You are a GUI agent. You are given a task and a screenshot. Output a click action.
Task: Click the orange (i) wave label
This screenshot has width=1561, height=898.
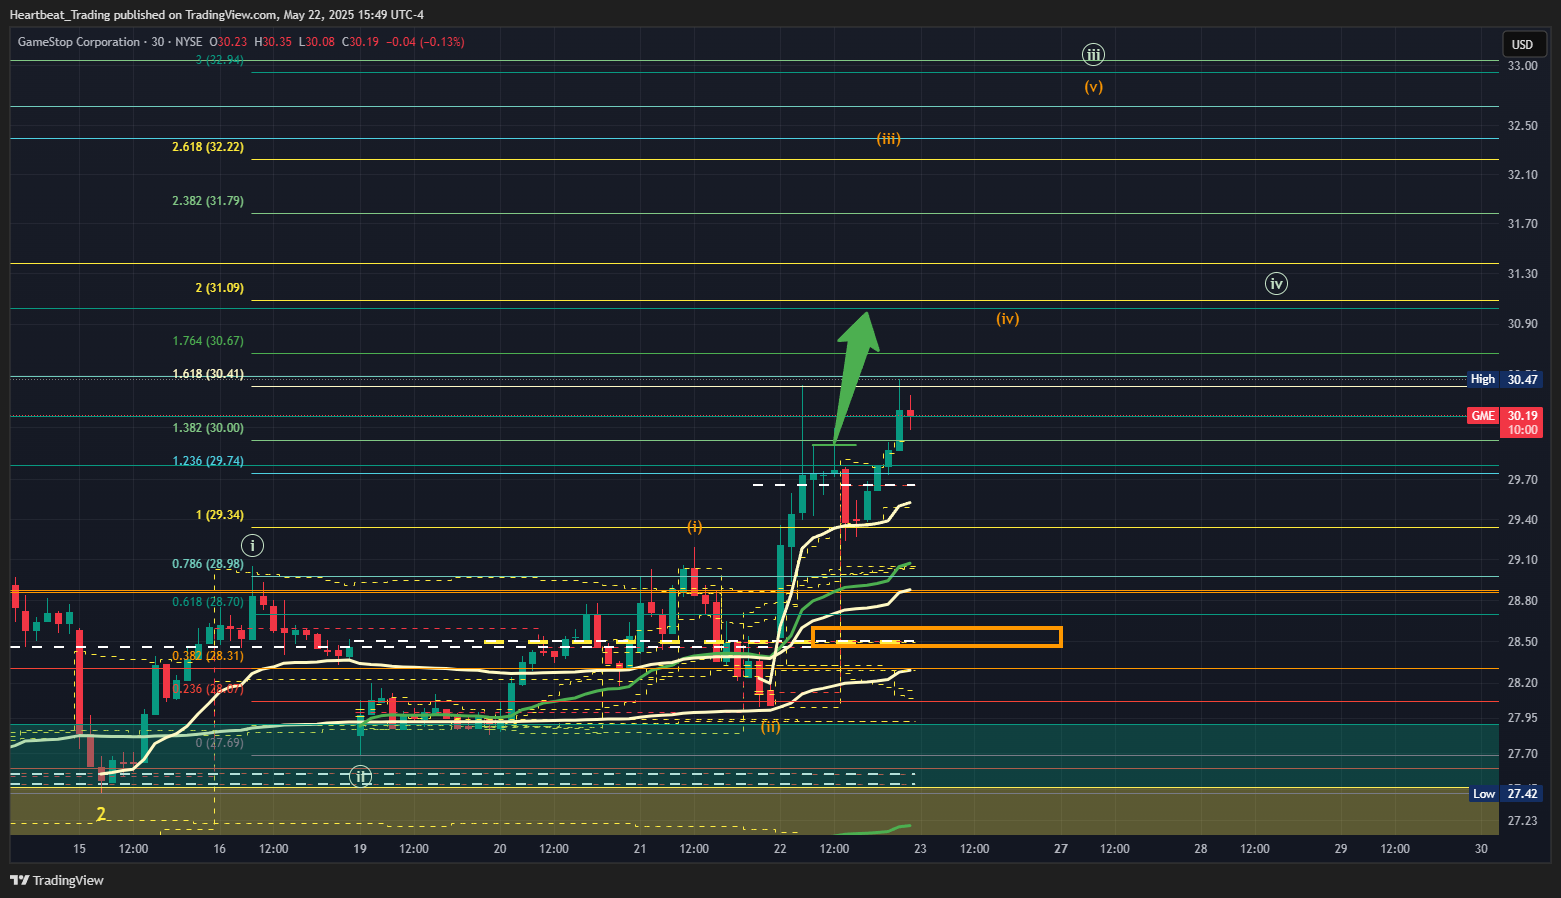coord(695,527)
